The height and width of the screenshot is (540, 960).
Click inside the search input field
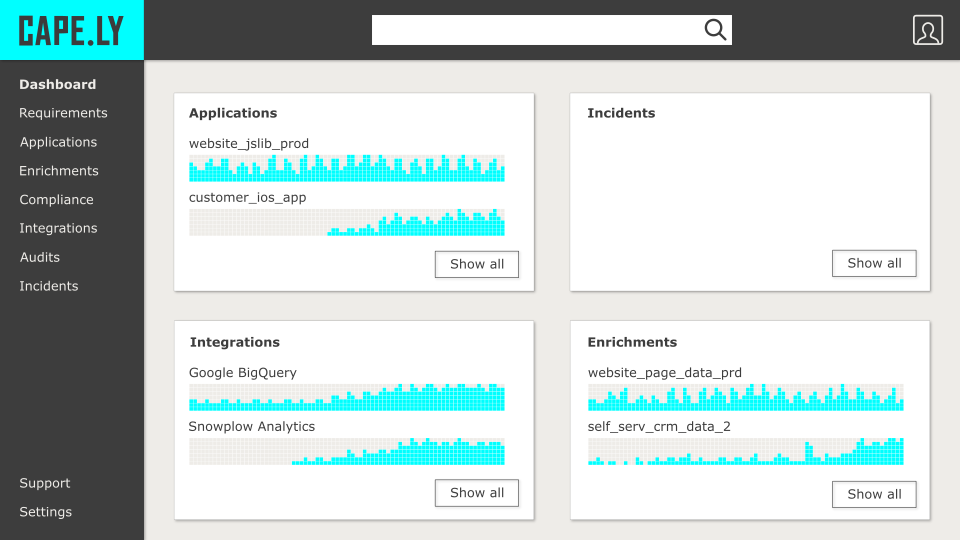535,30
